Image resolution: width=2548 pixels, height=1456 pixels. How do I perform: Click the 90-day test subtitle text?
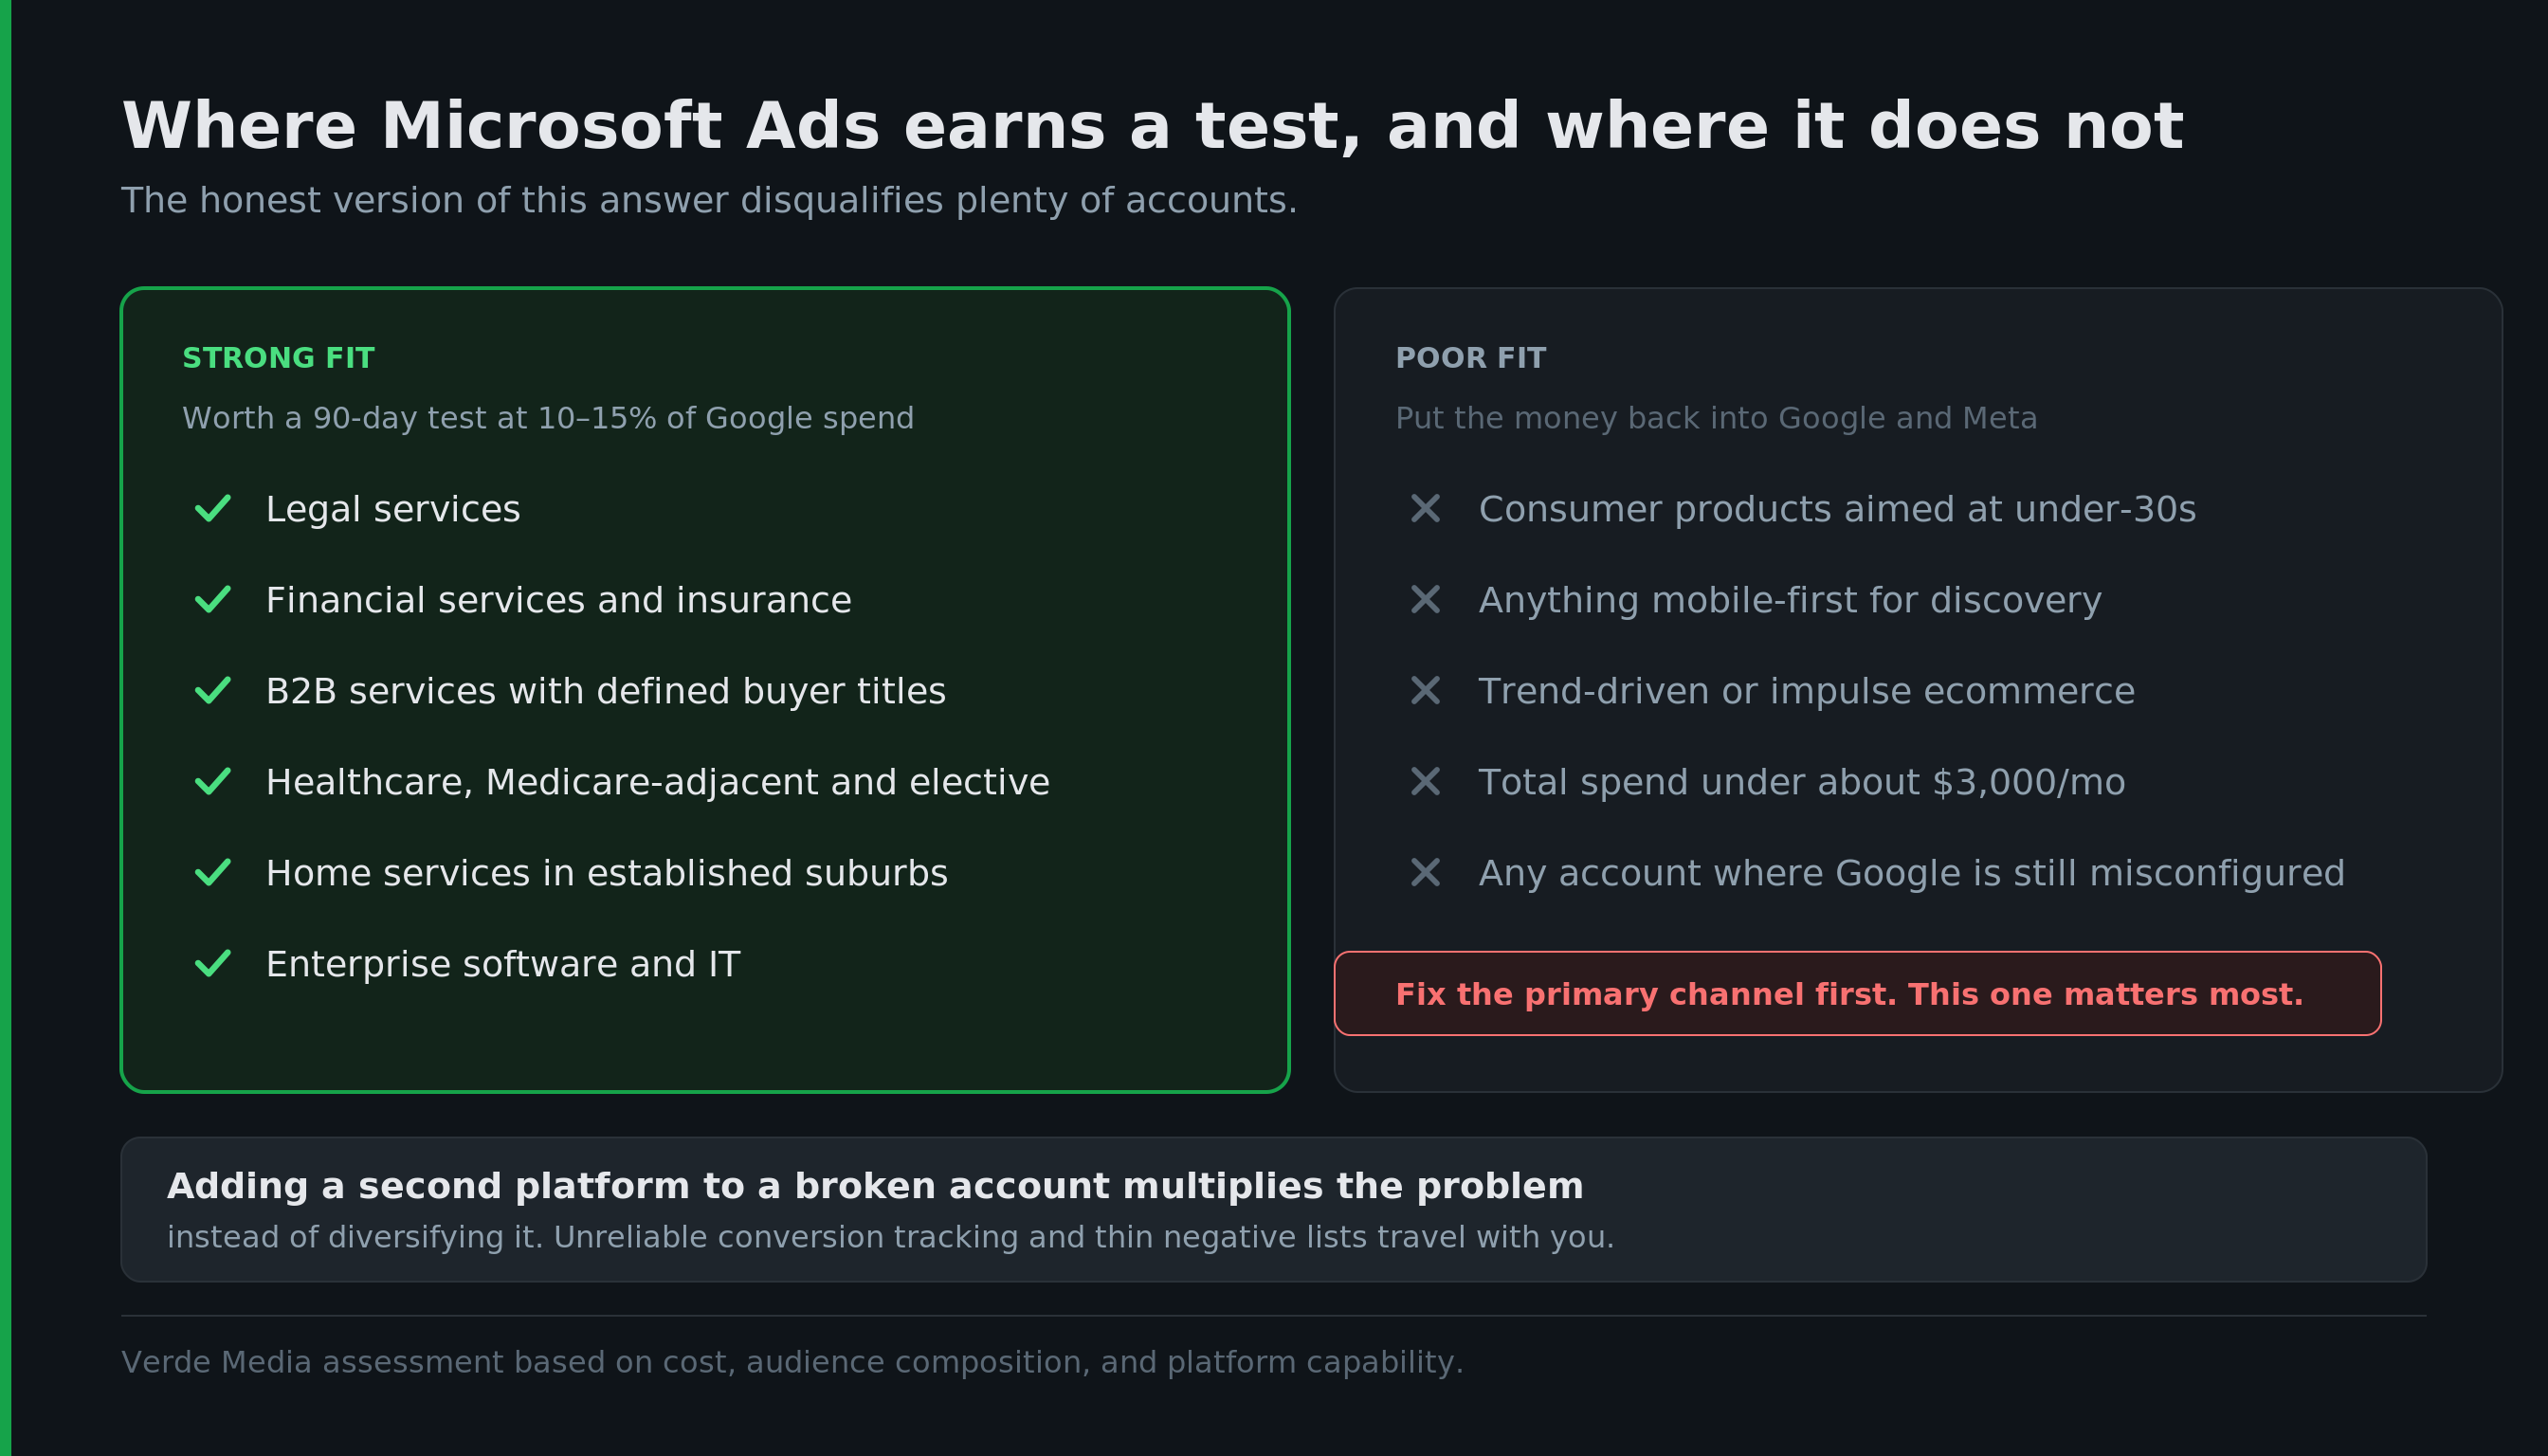coord(548,418)
